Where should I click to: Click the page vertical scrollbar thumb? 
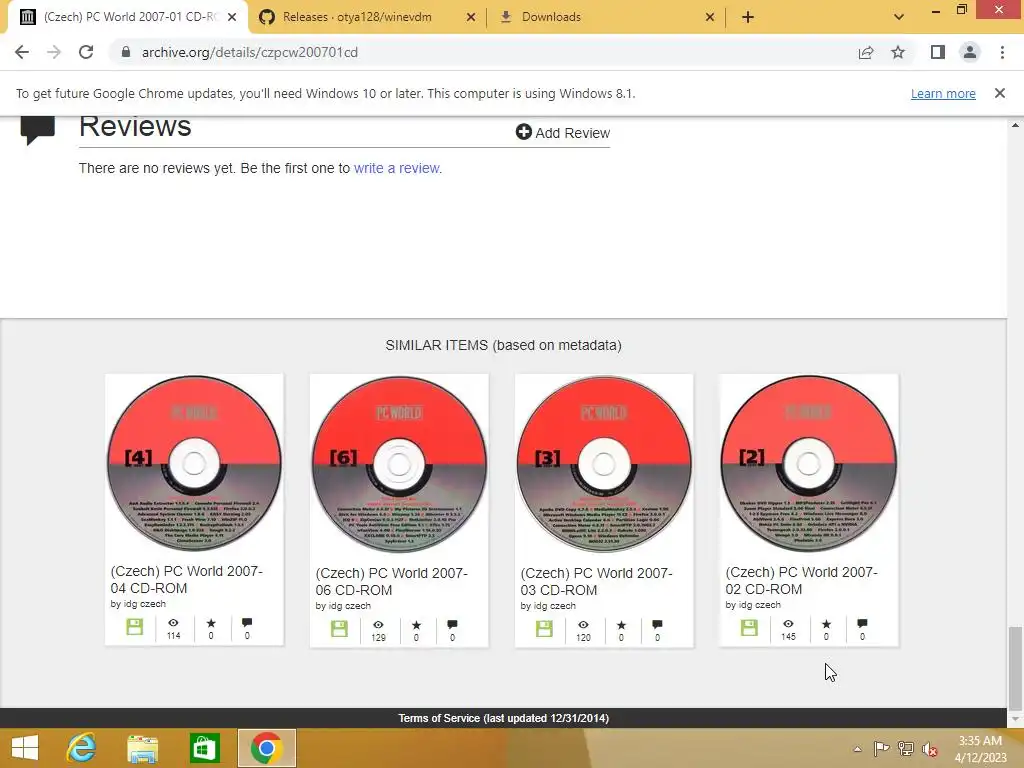1015,668
